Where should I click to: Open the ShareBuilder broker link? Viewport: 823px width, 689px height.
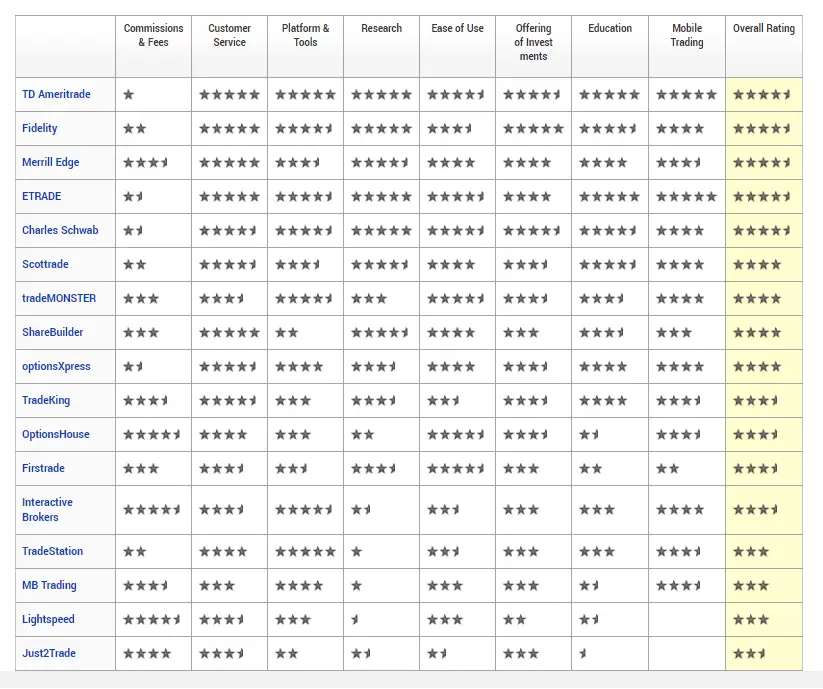49,332
